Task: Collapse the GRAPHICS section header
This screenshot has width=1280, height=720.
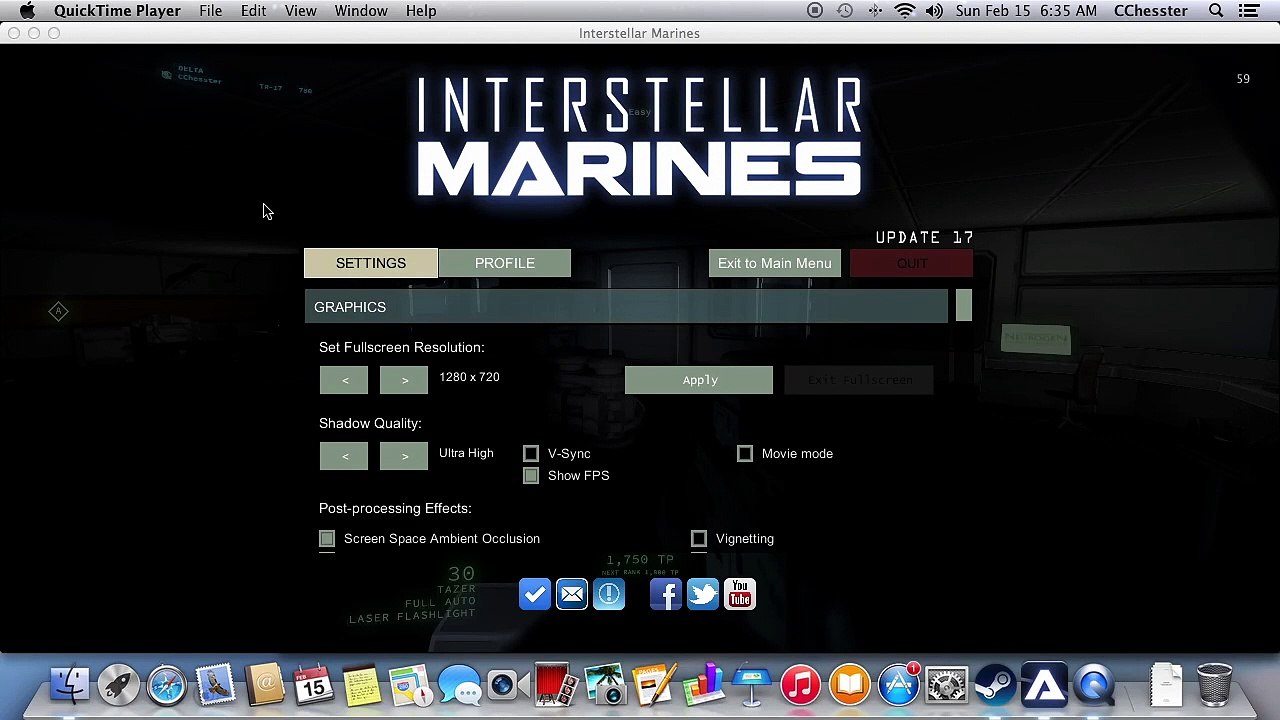Action: point(626,307)
